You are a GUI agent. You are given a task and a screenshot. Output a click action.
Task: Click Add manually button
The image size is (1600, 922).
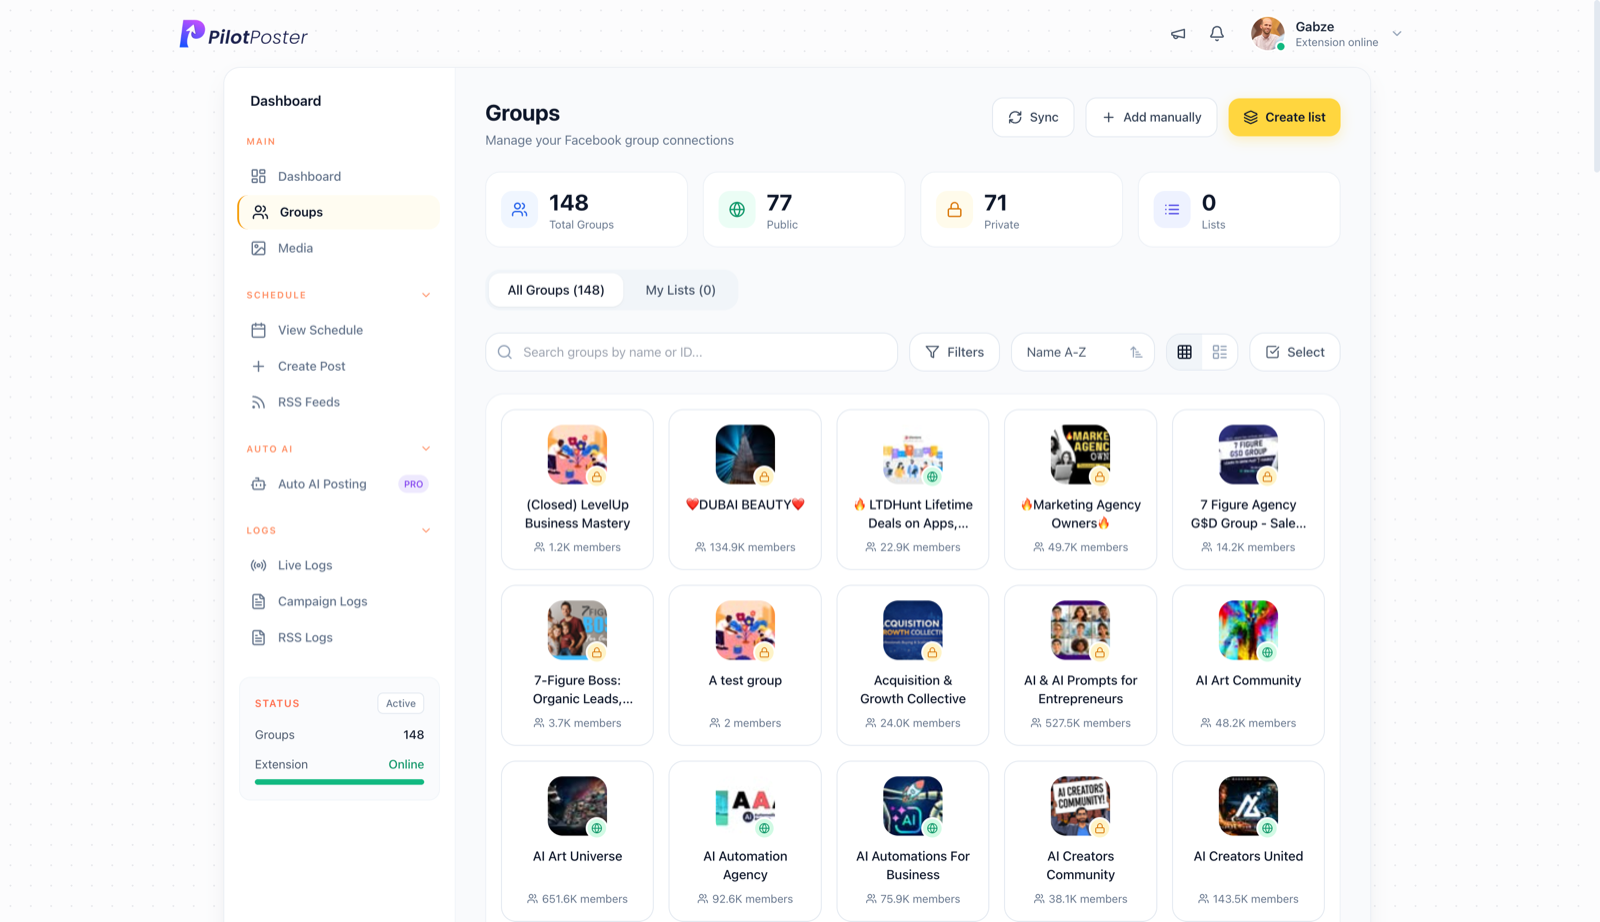1151,117
